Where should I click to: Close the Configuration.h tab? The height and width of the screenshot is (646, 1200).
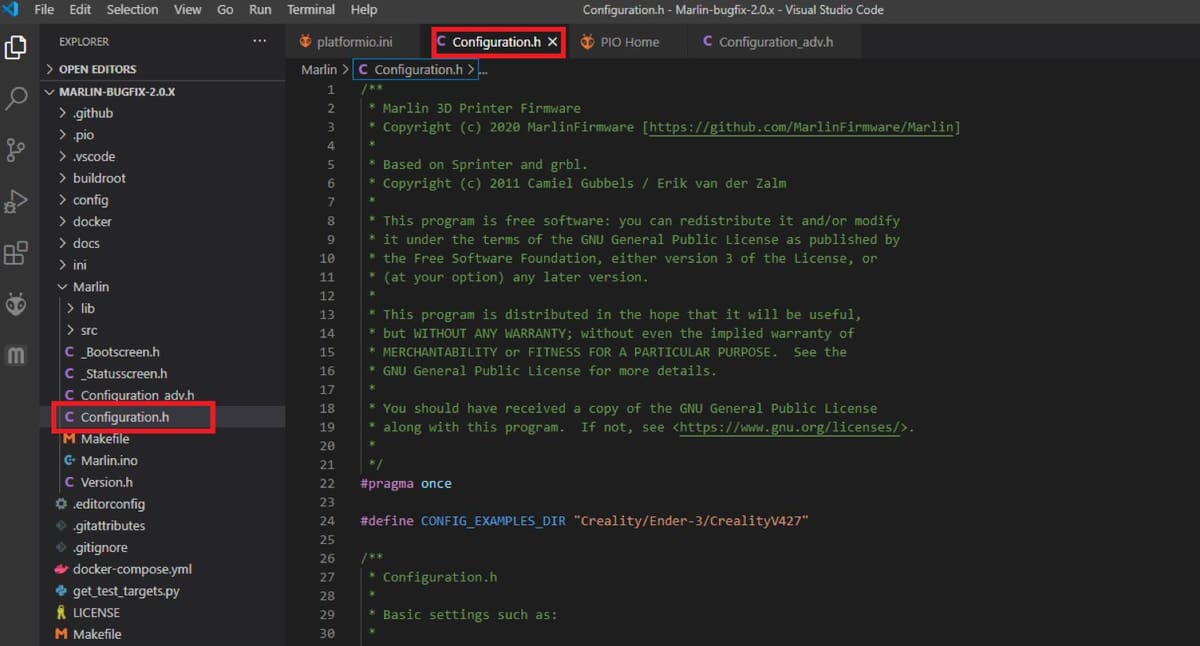pos(552,42)
